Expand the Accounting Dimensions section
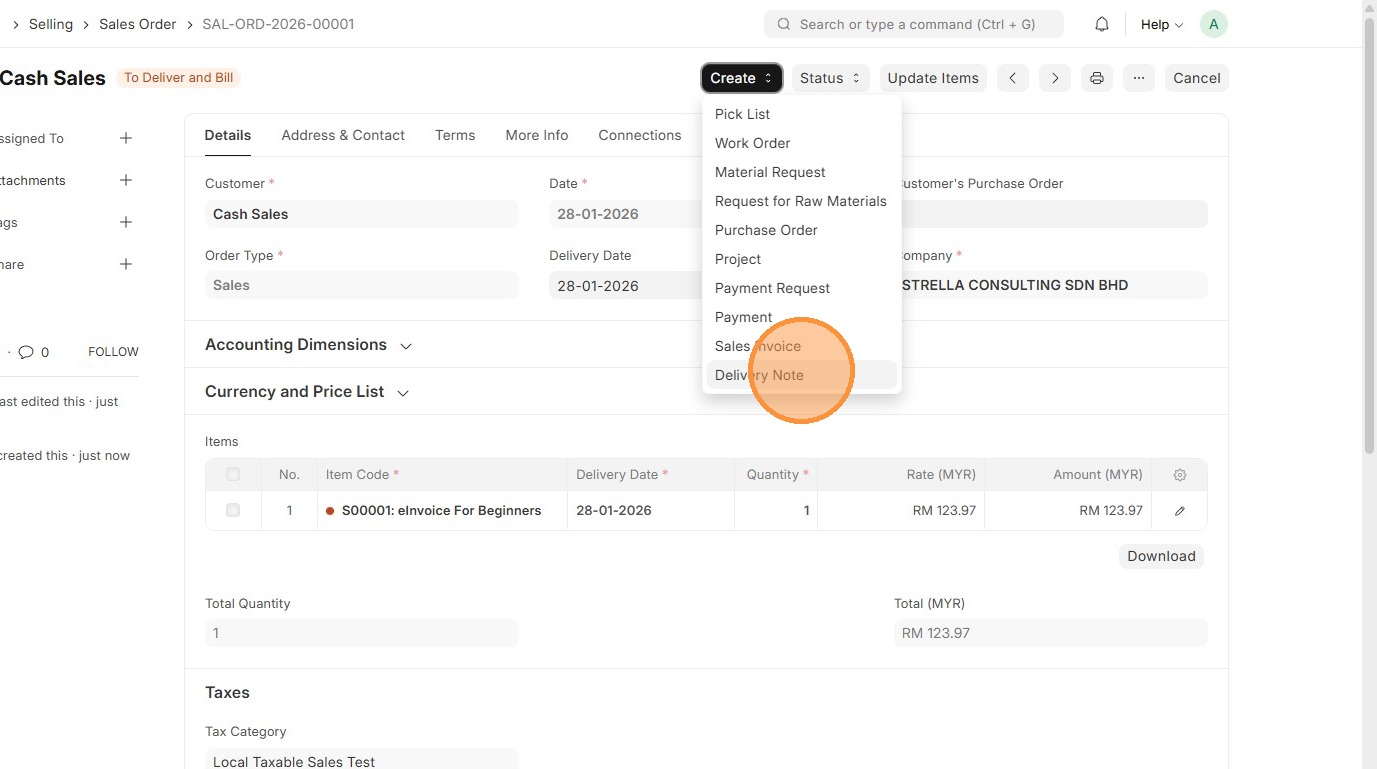 tap(308, 345)
